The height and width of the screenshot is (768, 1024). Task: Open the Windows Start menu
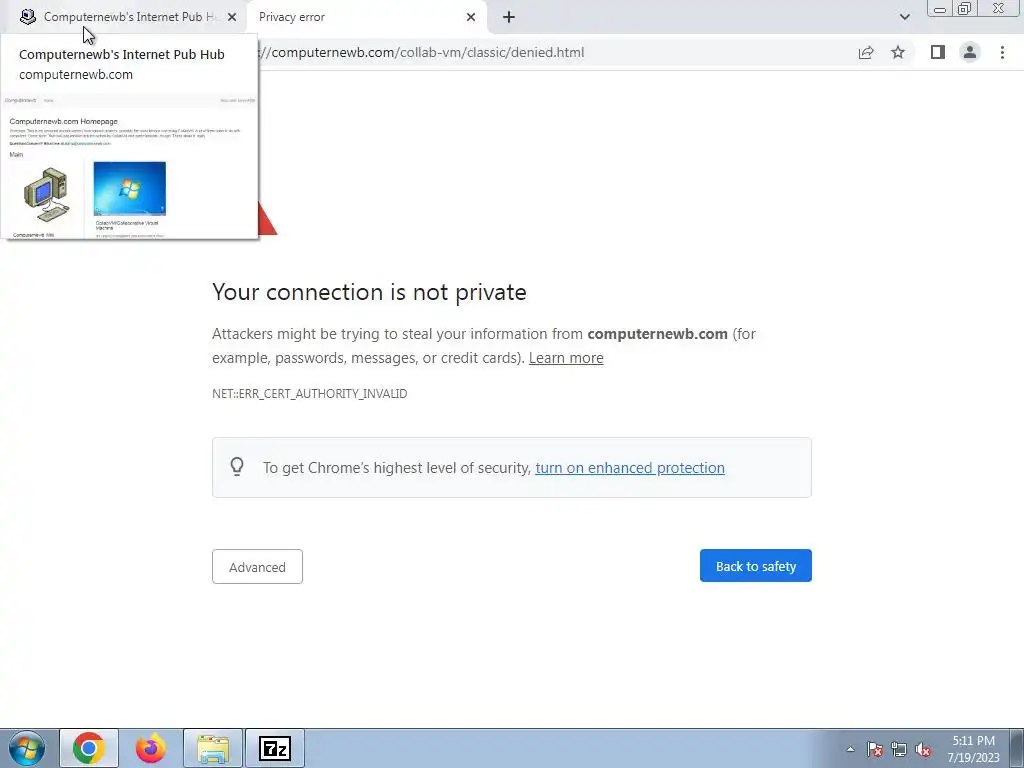pyautogui.click(x=27, y=748)
